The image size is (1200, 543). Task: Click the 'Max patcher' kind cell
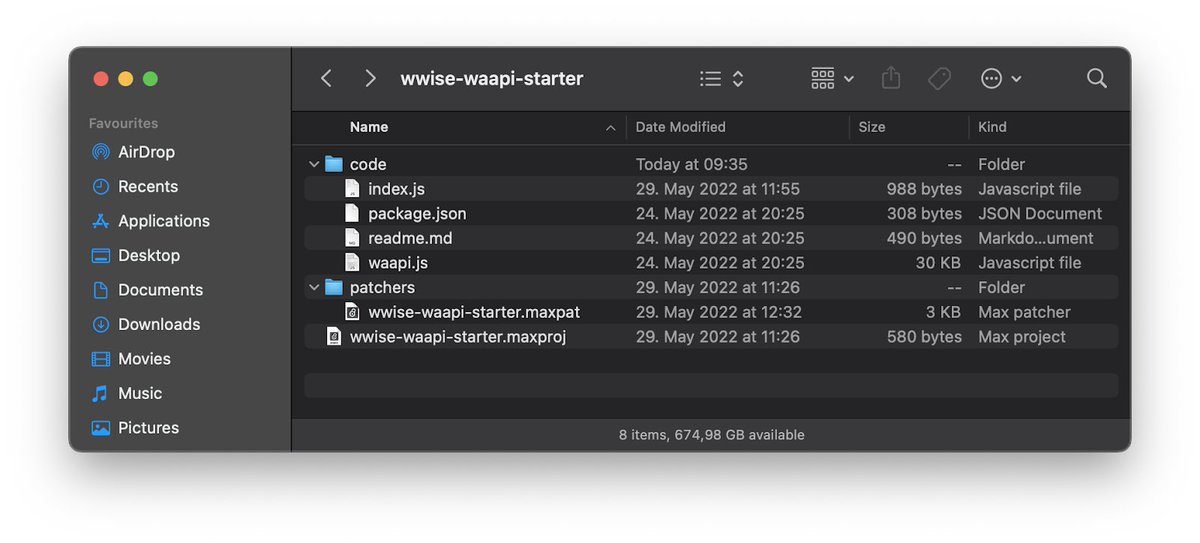point(1024,312)
